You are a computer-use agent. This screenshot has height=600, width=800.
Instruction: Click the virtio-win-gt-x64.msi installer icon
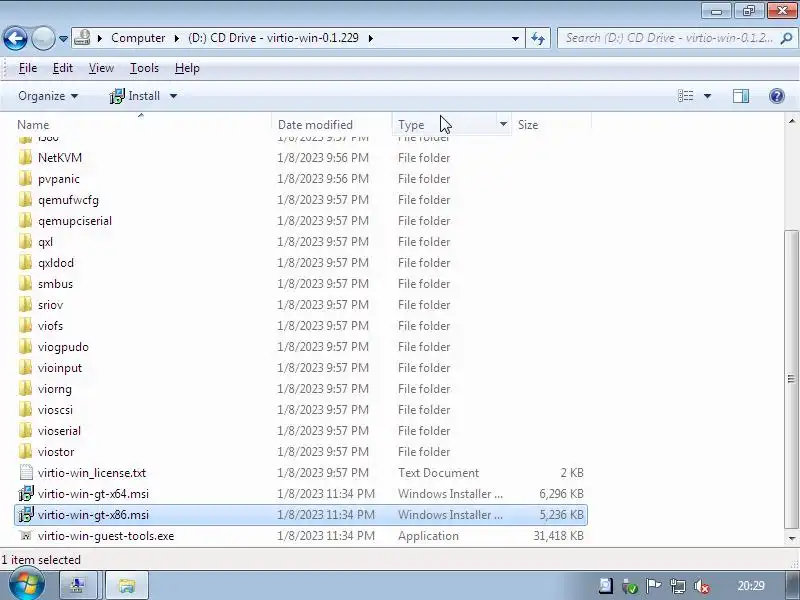pos(26,493)
